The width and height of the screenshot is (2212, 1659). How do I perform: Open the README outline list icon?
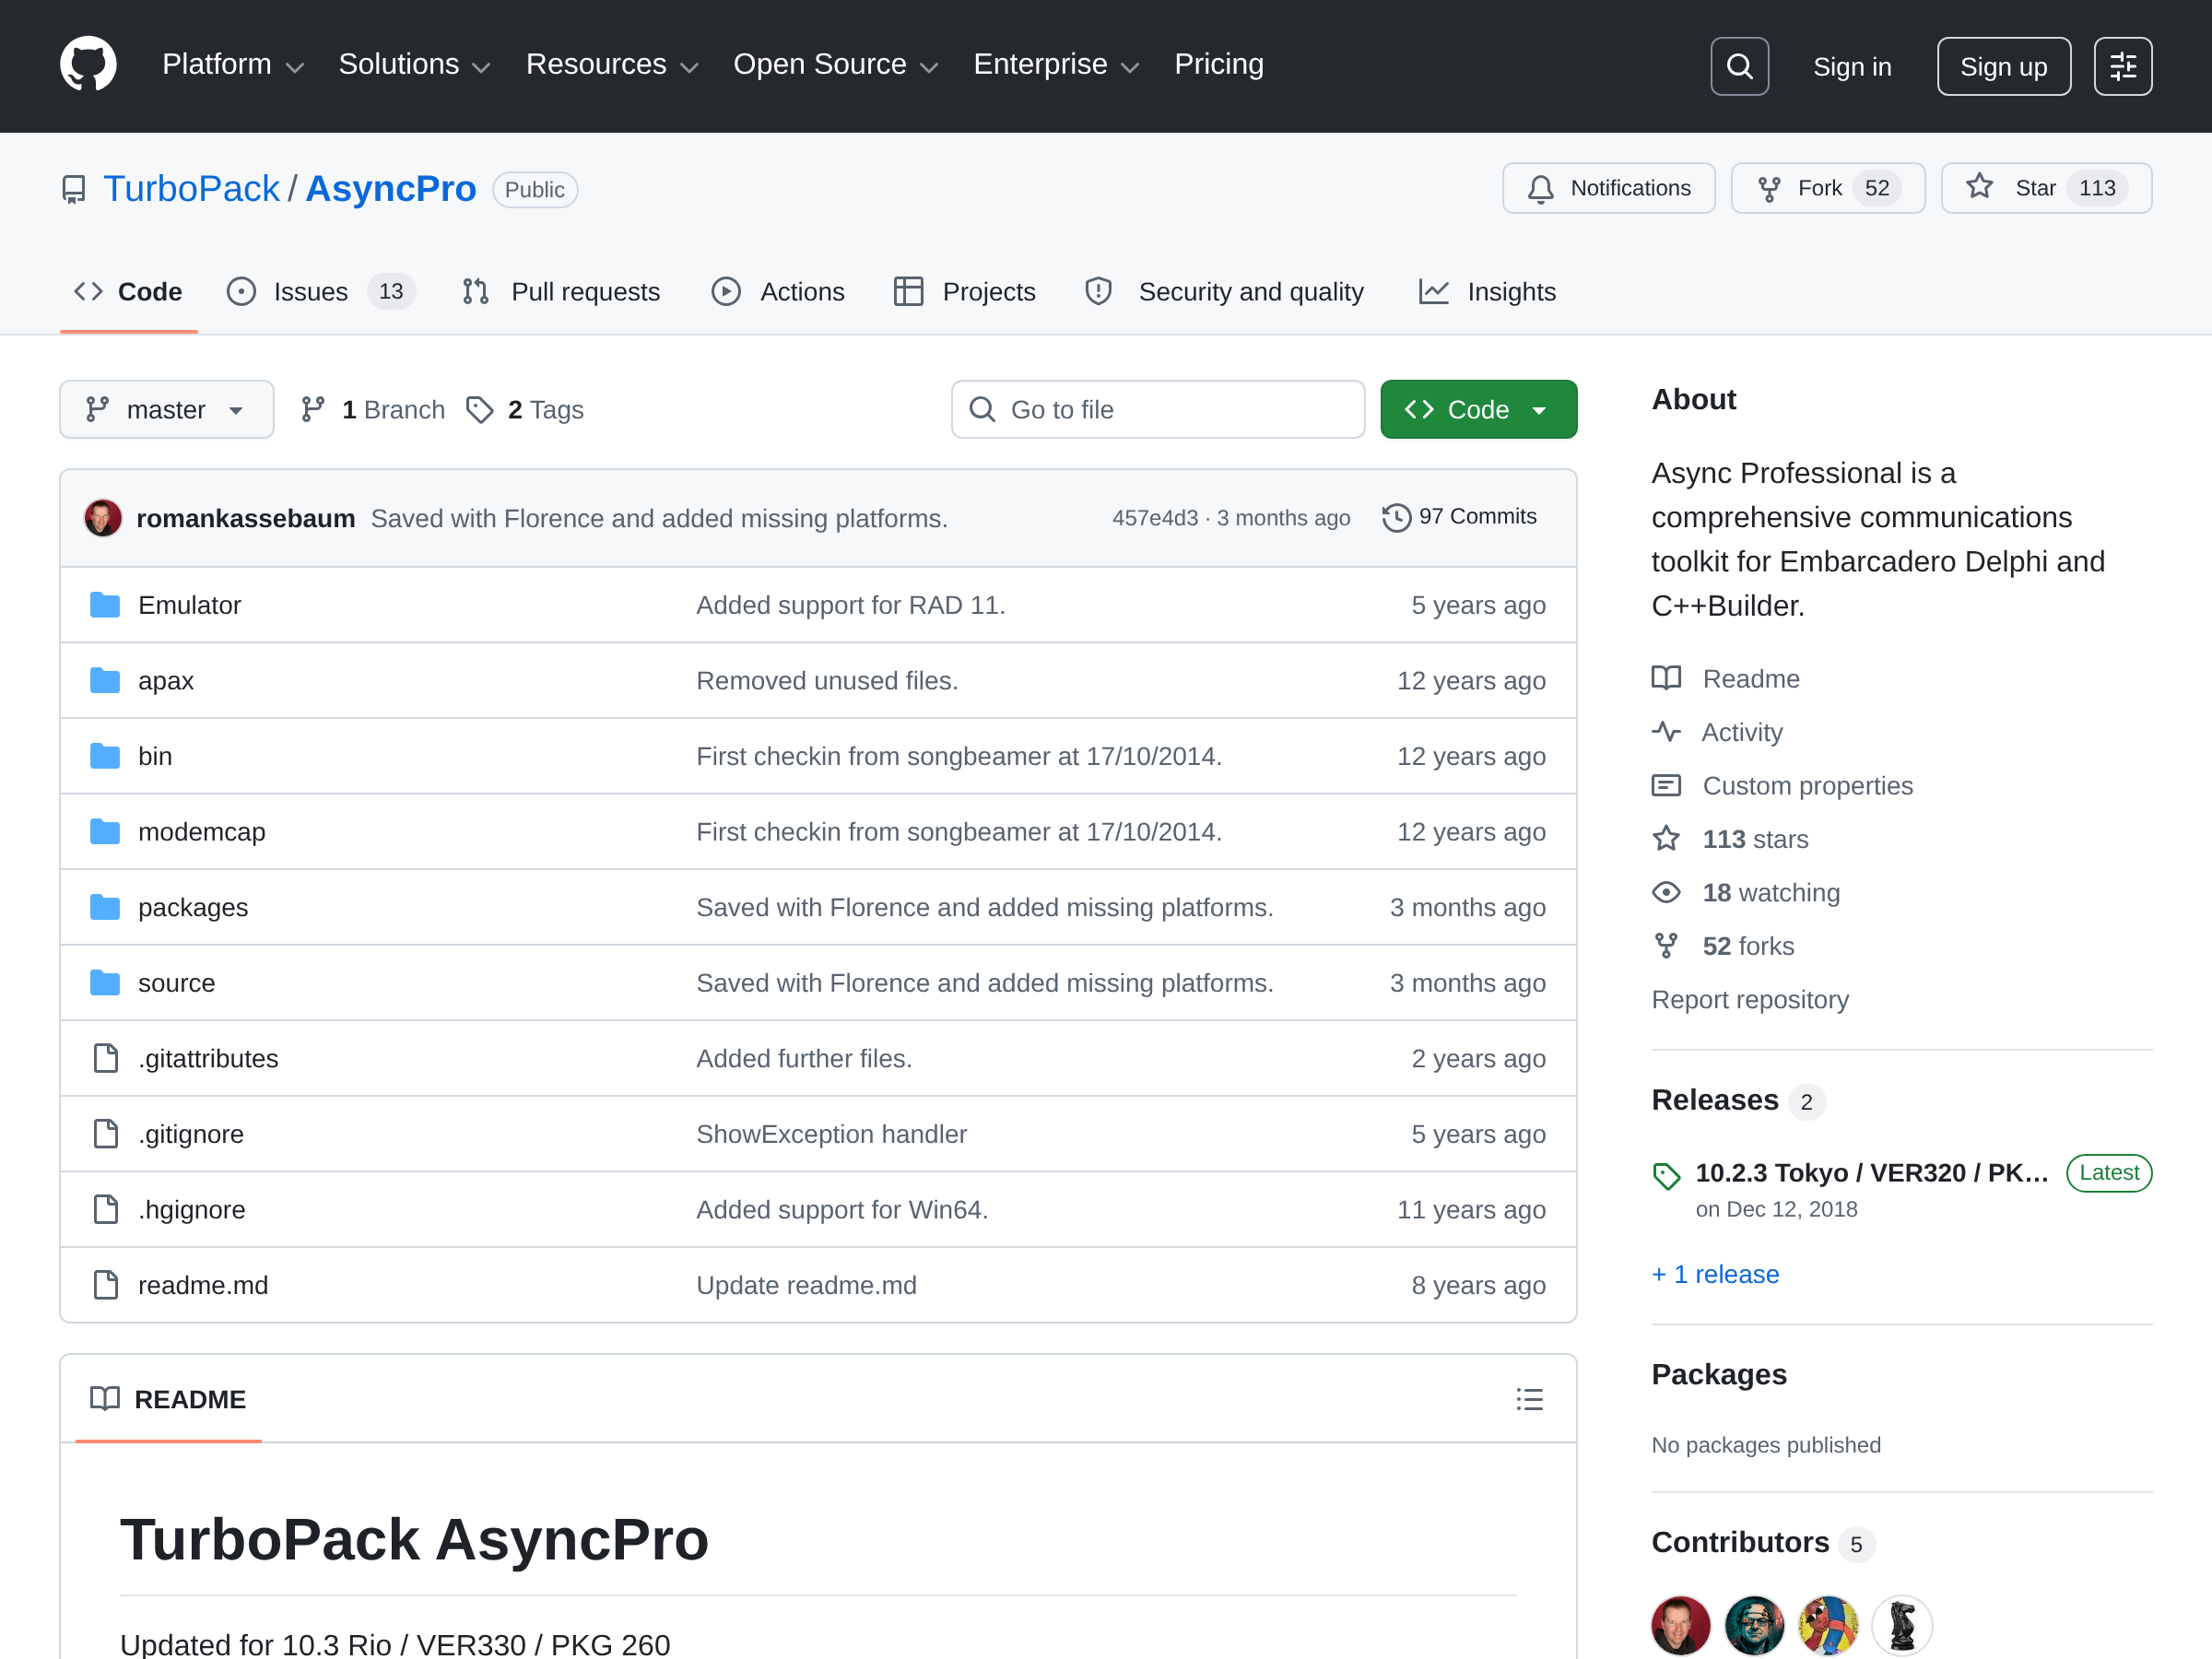[1529, 1399]
